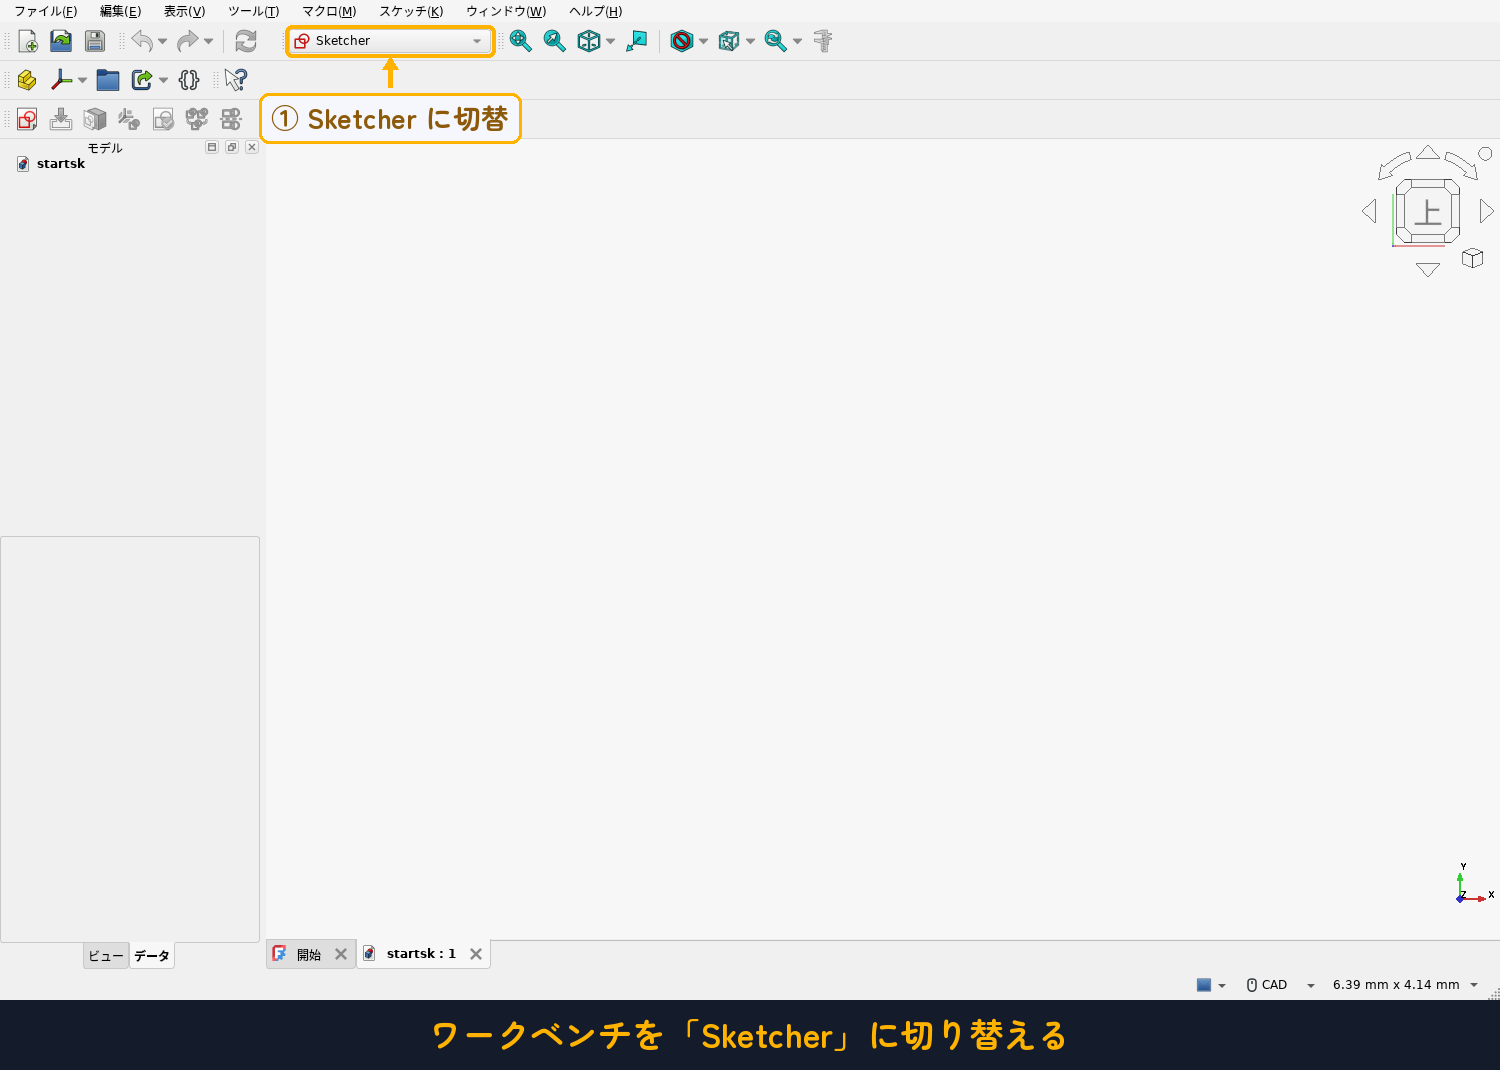
Task: Open an existing document file
Action: coord(61,41)
